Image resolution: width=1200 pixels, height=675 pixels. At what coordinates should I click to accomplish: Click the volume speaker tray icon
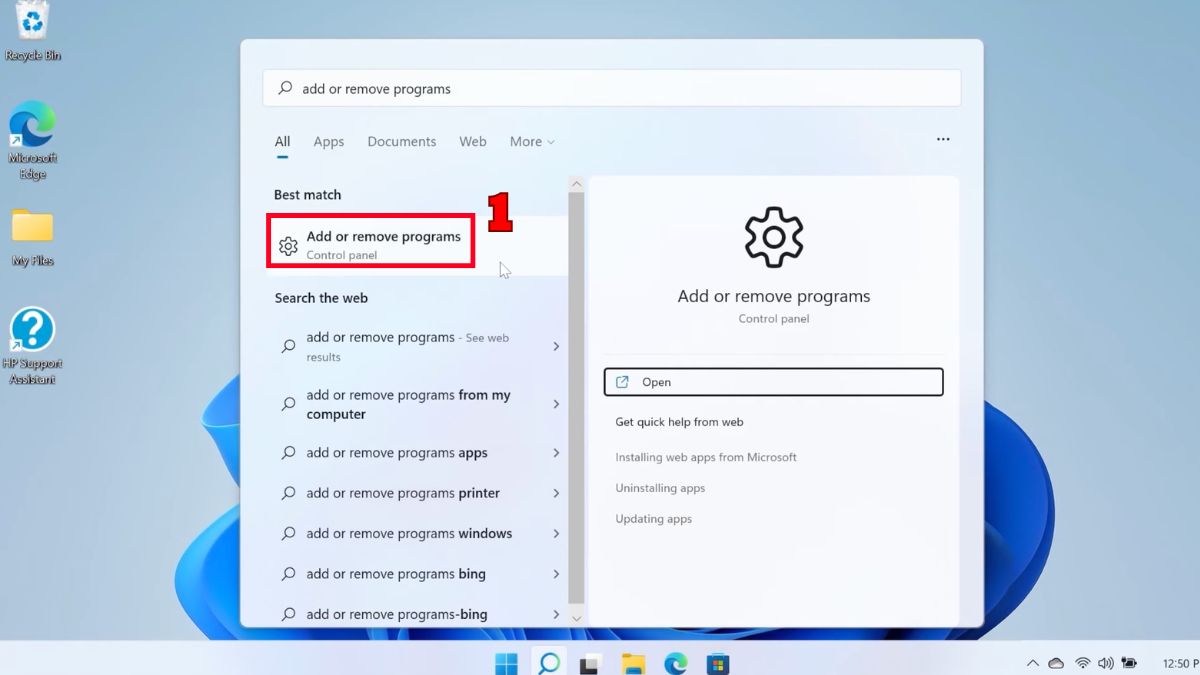click(1106, 663)
